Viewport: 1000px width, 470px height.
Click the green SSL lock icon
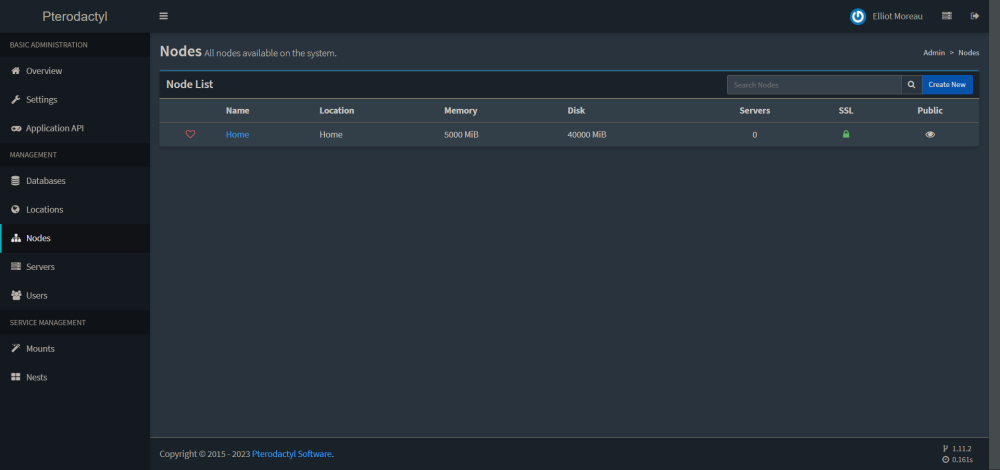(x=846, y=134)
